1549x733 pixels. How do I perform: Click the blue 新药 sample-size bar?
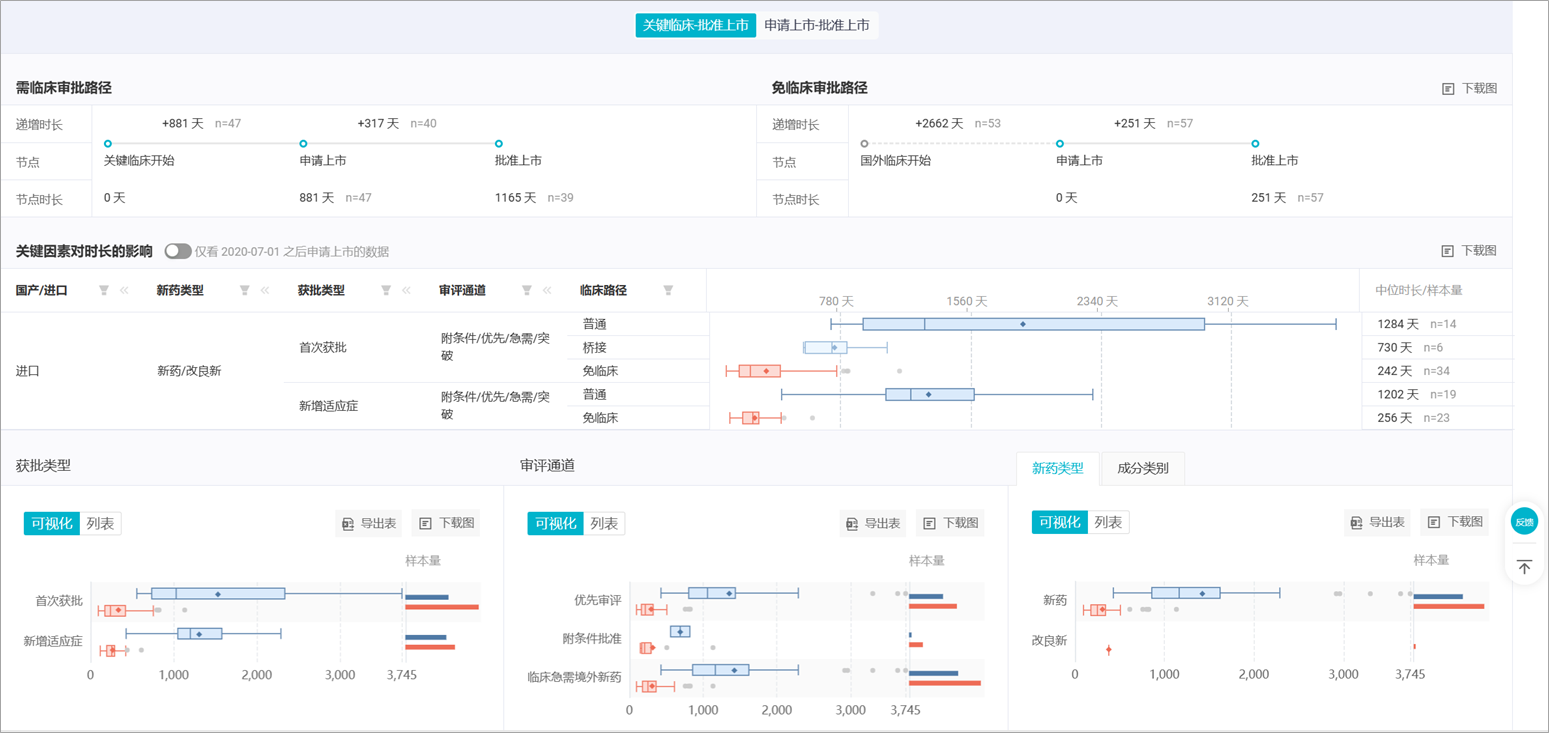click(1438, 597)
